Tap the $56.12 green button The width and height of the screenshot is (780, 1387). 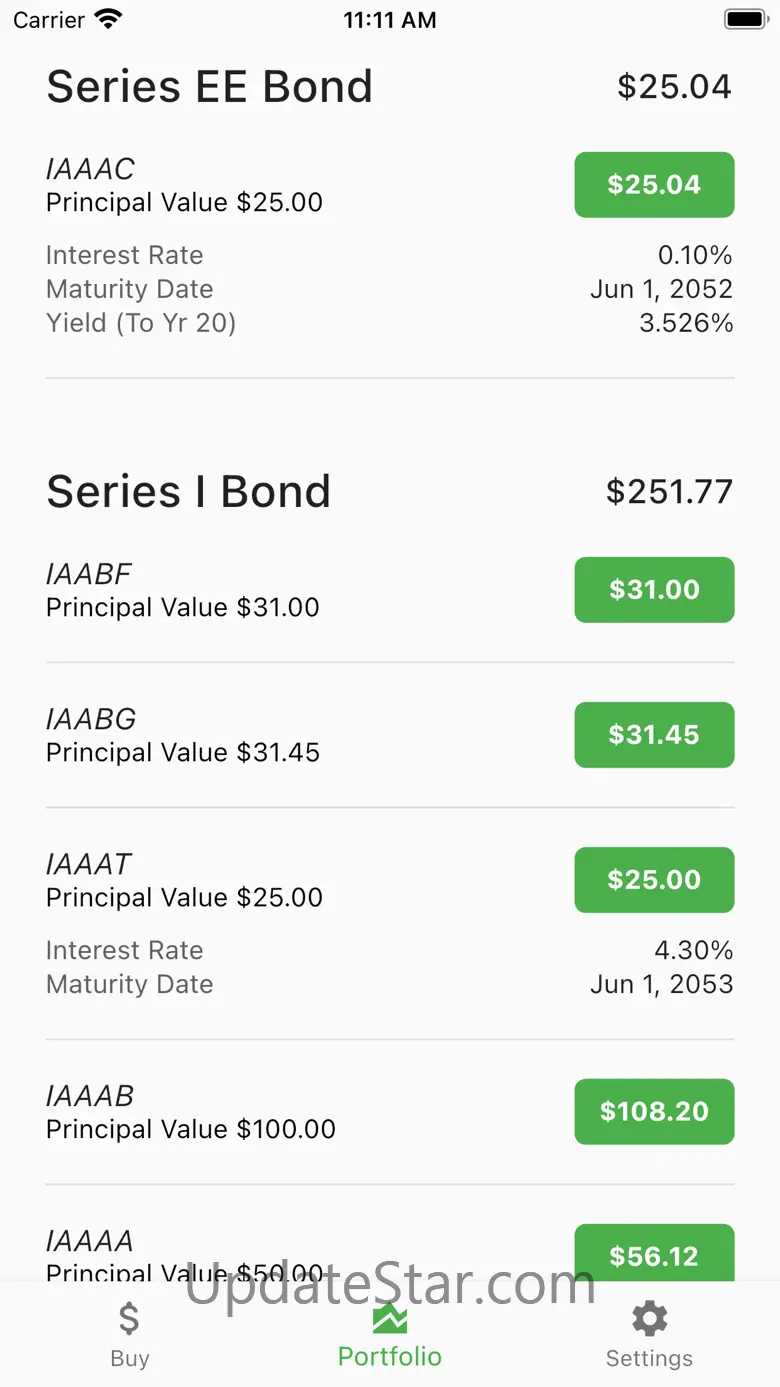pos(654,1254)
